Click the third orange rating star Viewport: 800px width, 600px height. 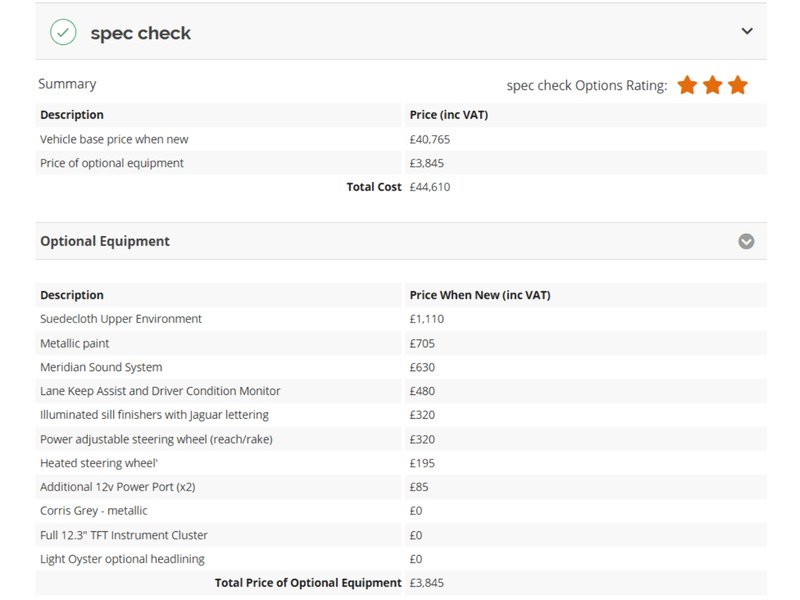[737, 85]
